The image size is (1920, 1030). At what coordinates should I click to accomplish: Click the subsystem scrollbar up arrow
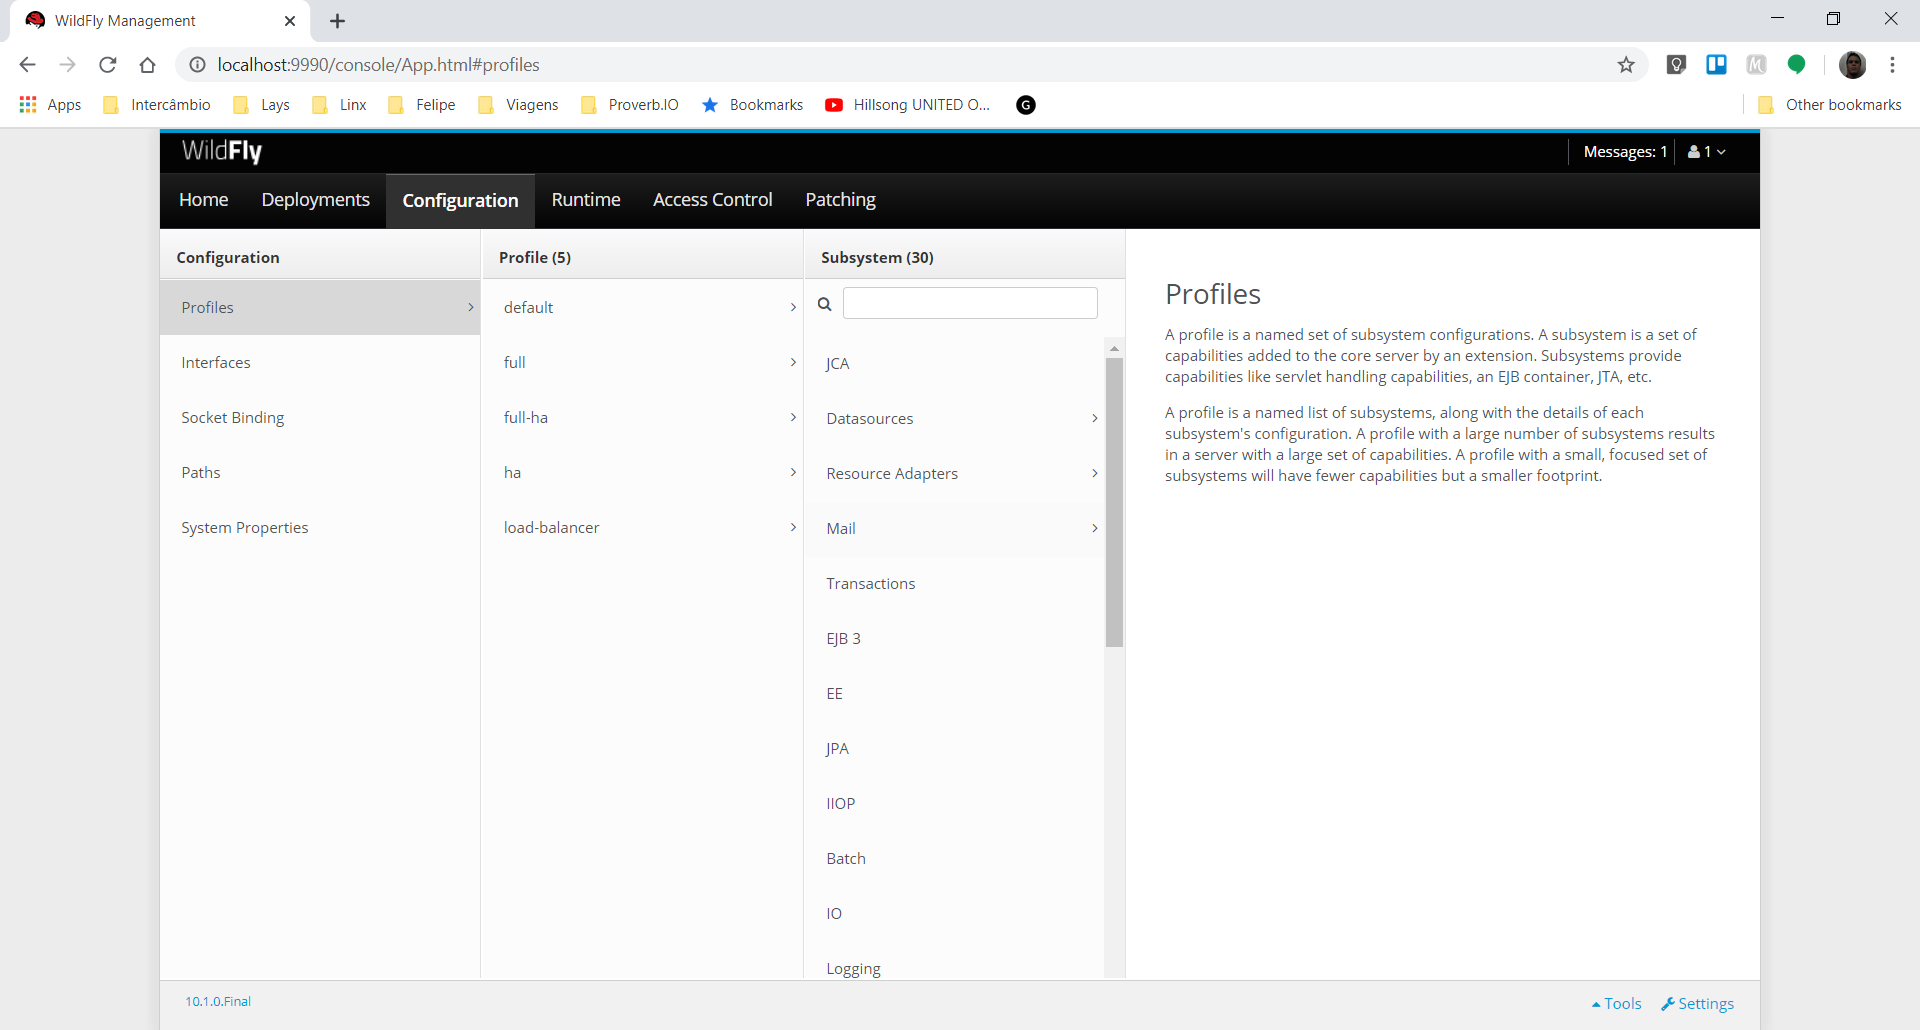(x=1114, y=348)
